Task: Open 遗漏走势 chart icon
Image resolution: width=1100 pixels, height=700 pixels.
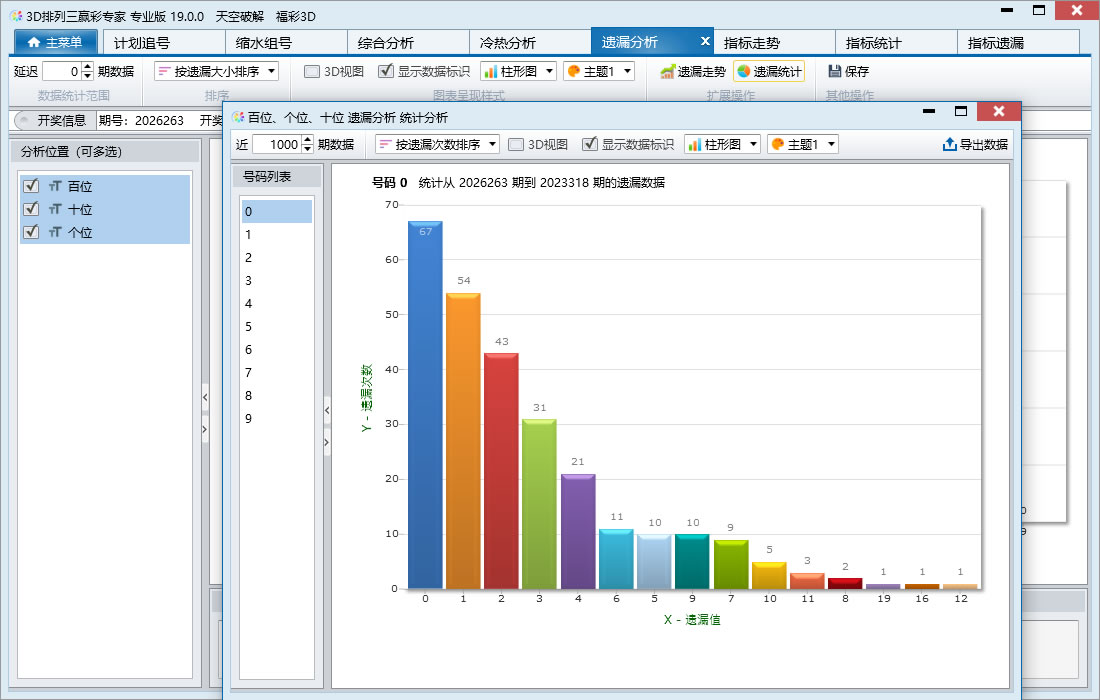Action: coord(667,72)
